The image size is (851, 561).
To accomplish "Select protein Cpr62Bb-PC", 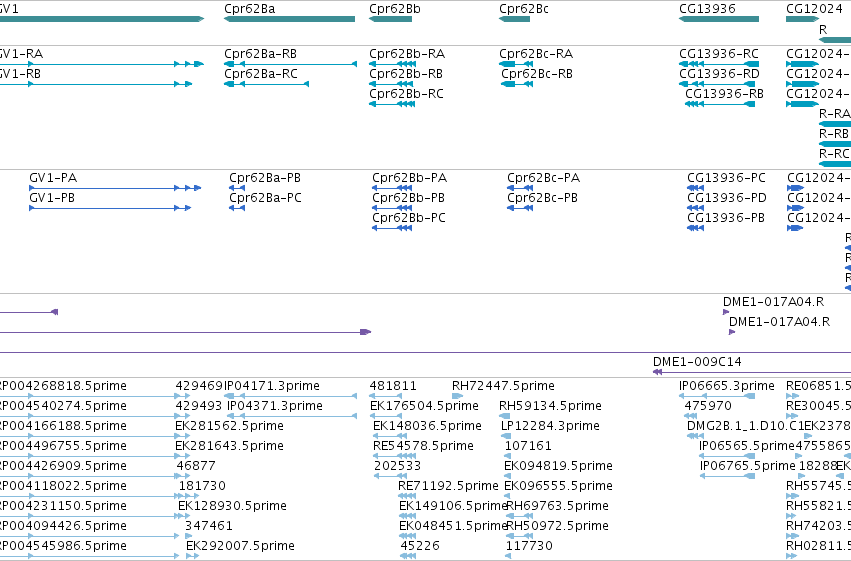I will (409, 218).
